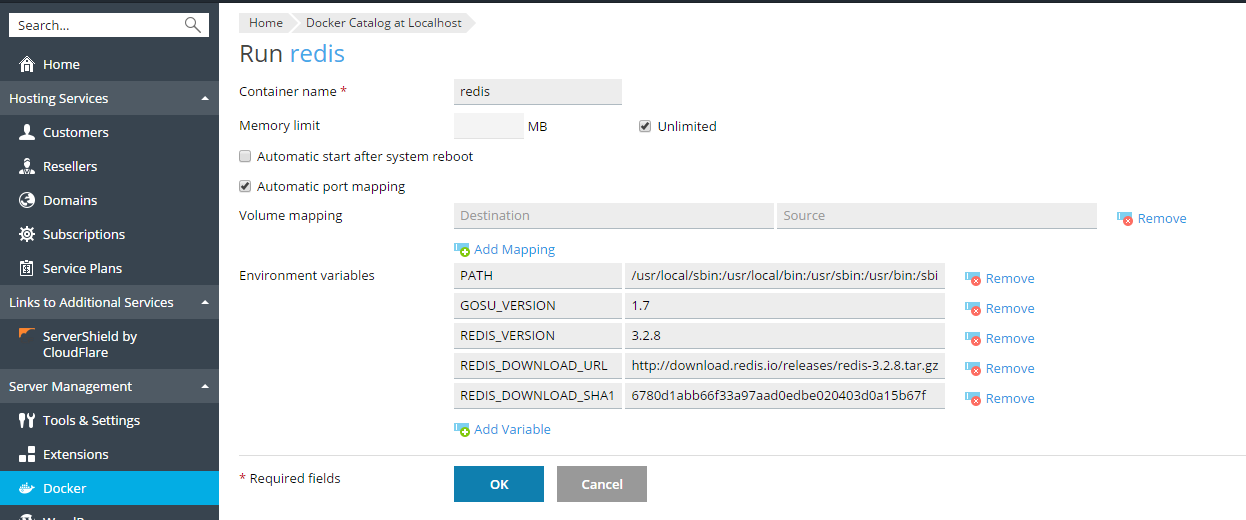Collapse the Server Management section
The width and height of the screenshot is (1246, 520).
(204, 386)
